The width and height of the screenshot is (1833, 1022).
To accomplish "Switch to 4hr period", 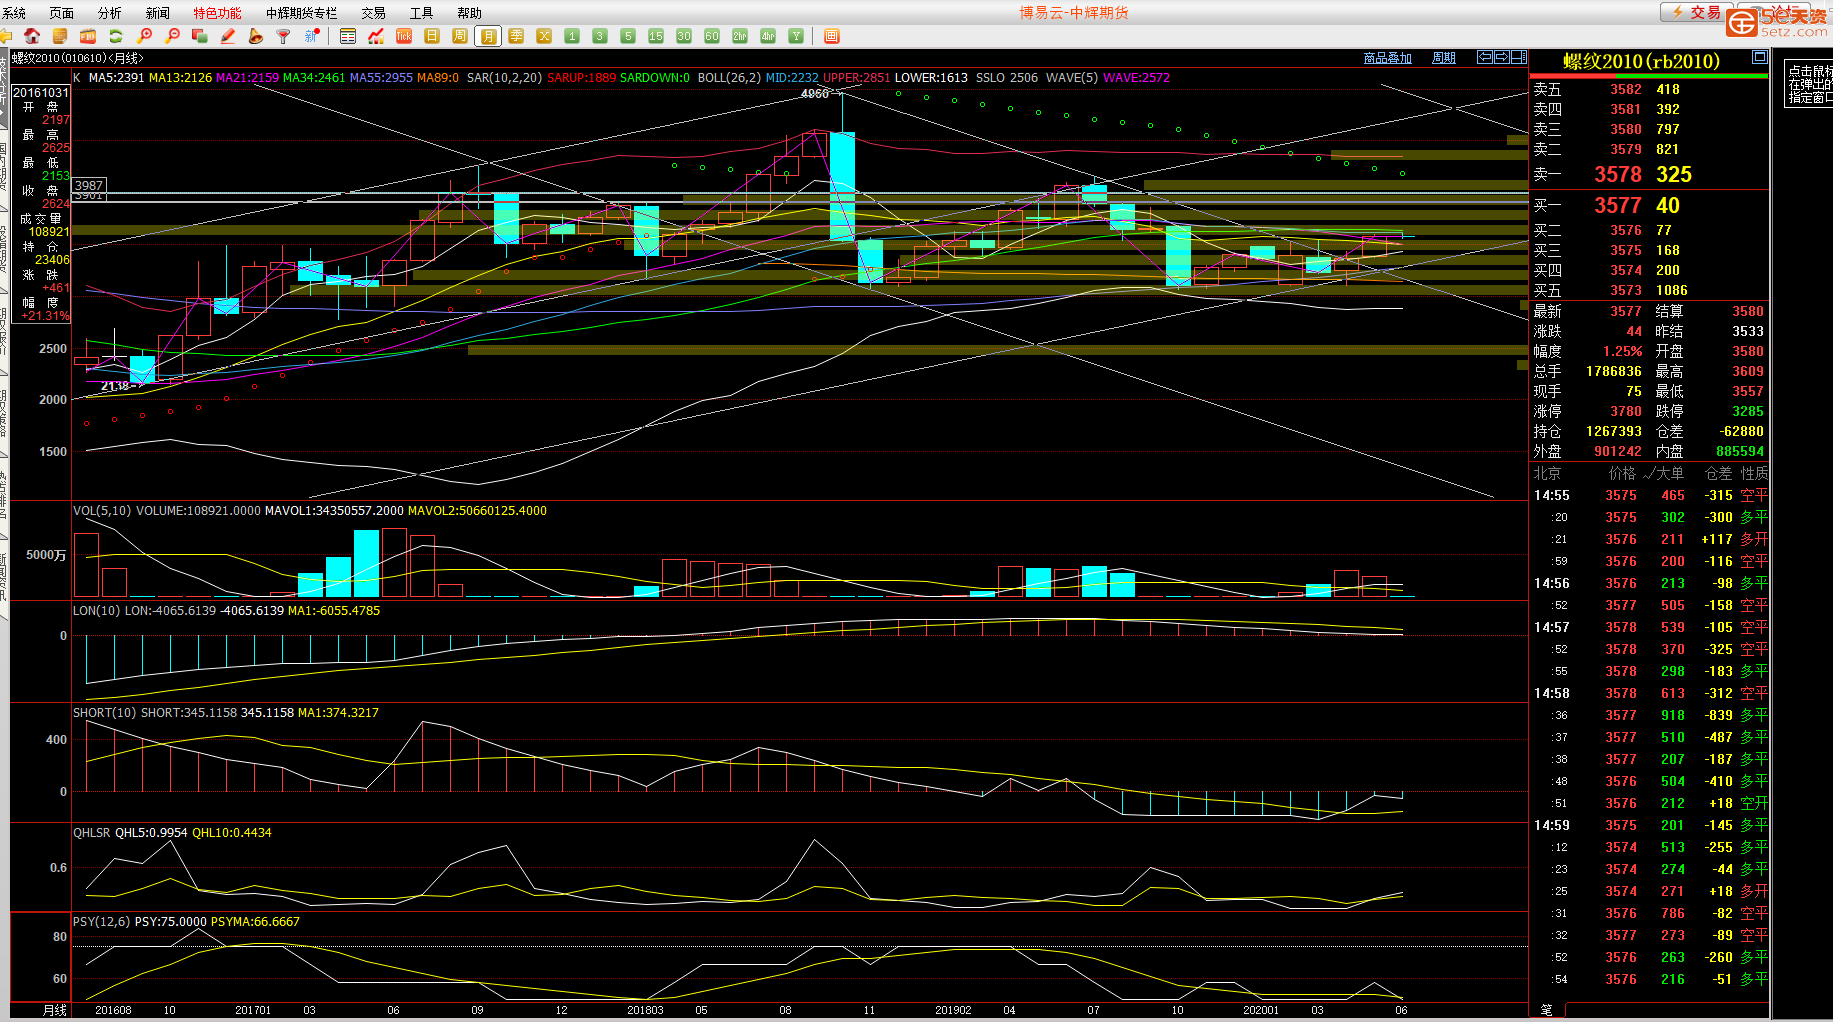I will point(768,36).
